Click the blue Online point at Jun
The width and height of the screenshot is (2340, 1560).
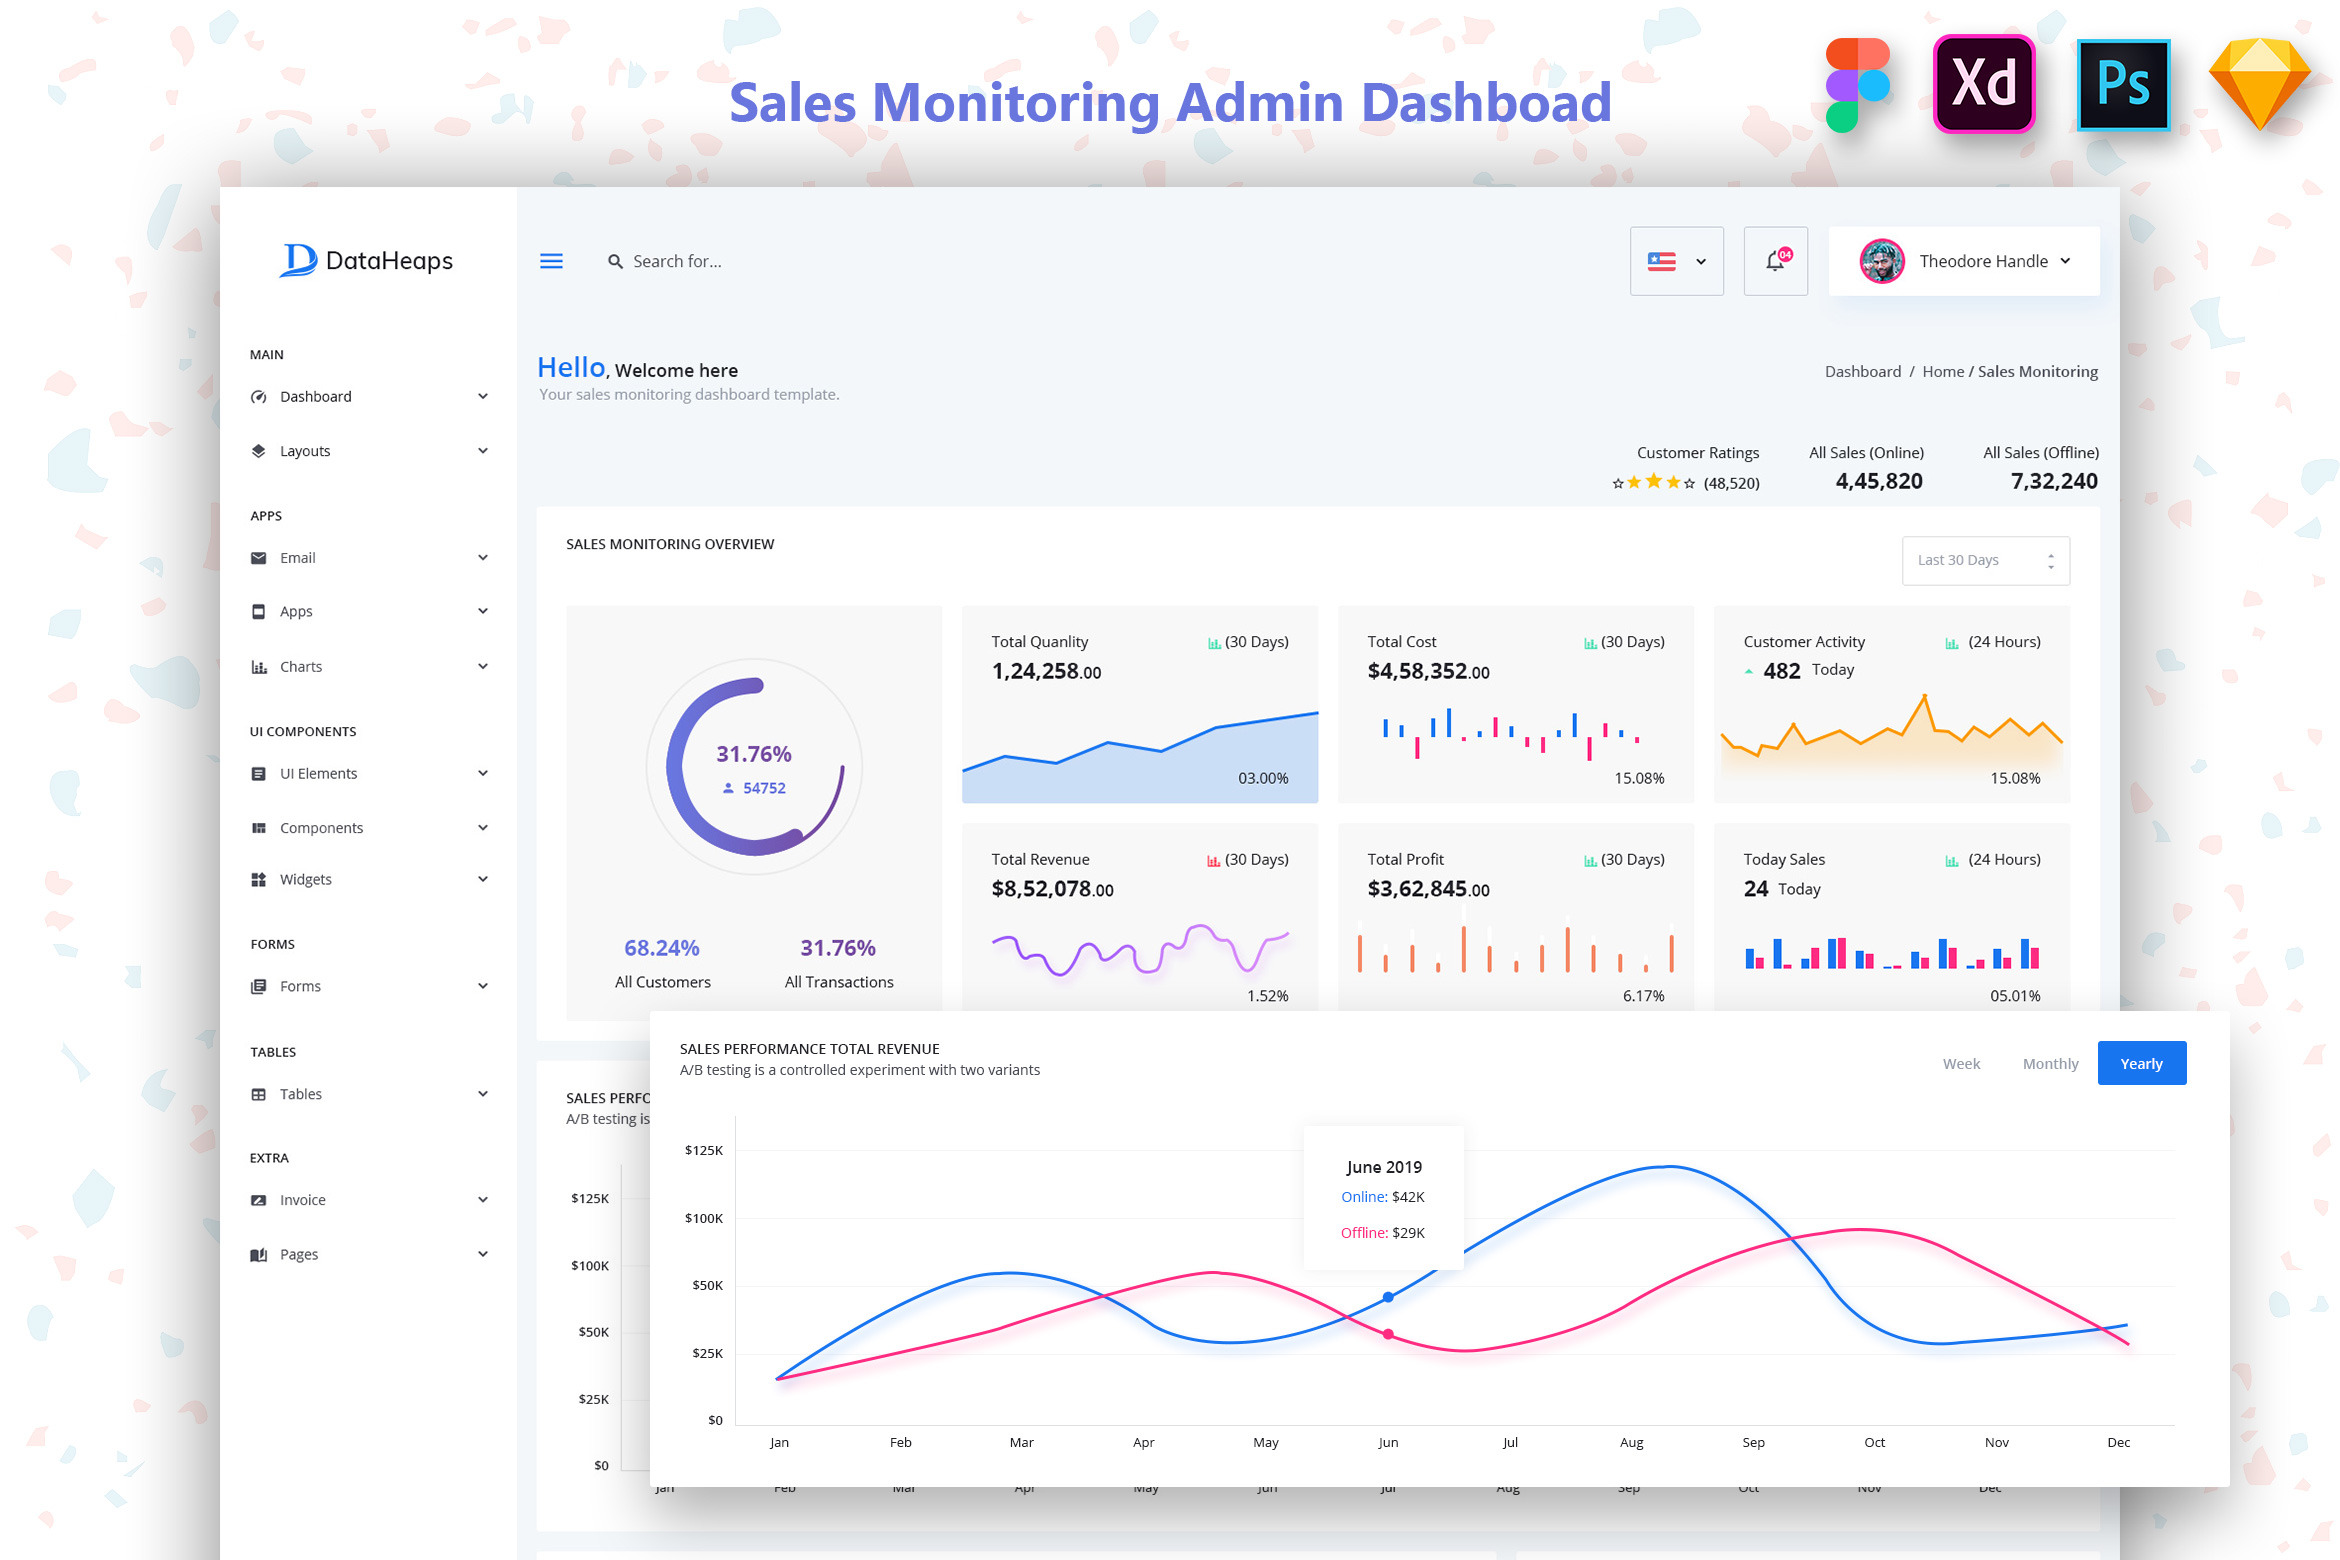coord(1387,1297)
